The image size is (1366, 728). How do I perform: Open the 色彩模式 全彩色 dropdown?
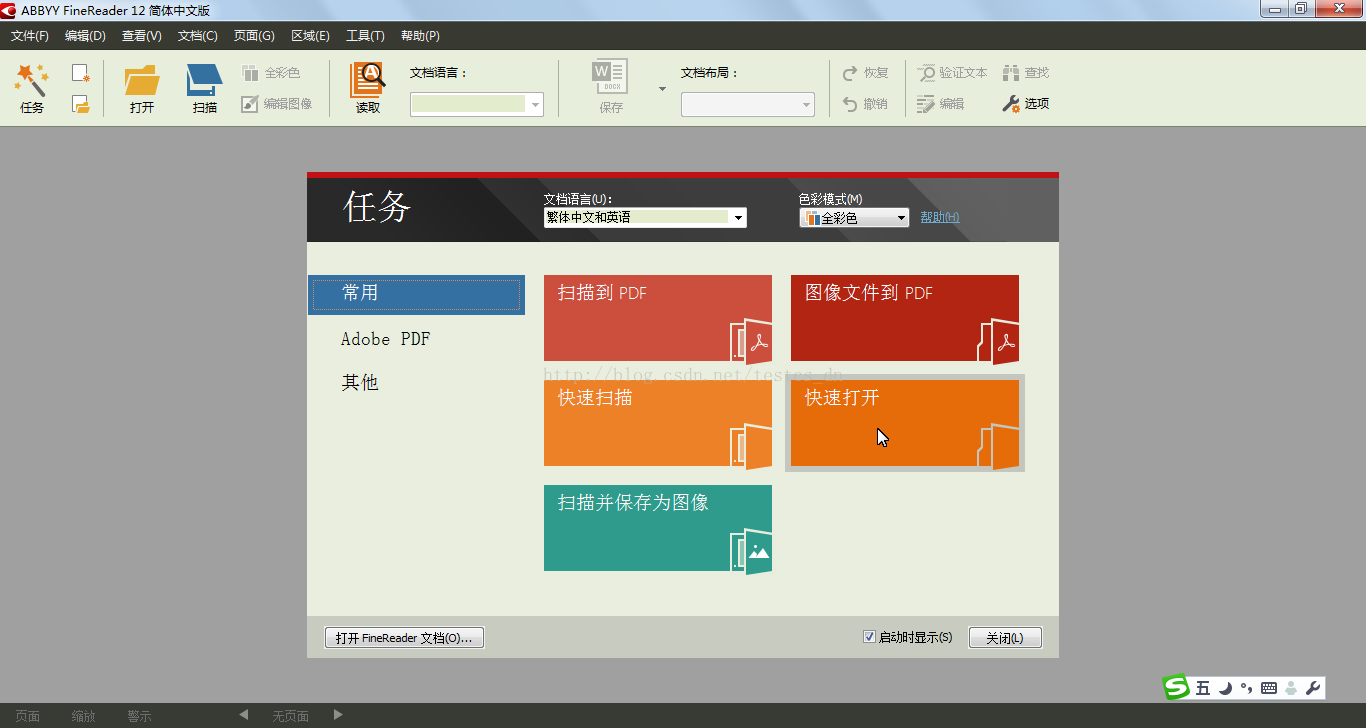tap(854, 217)
